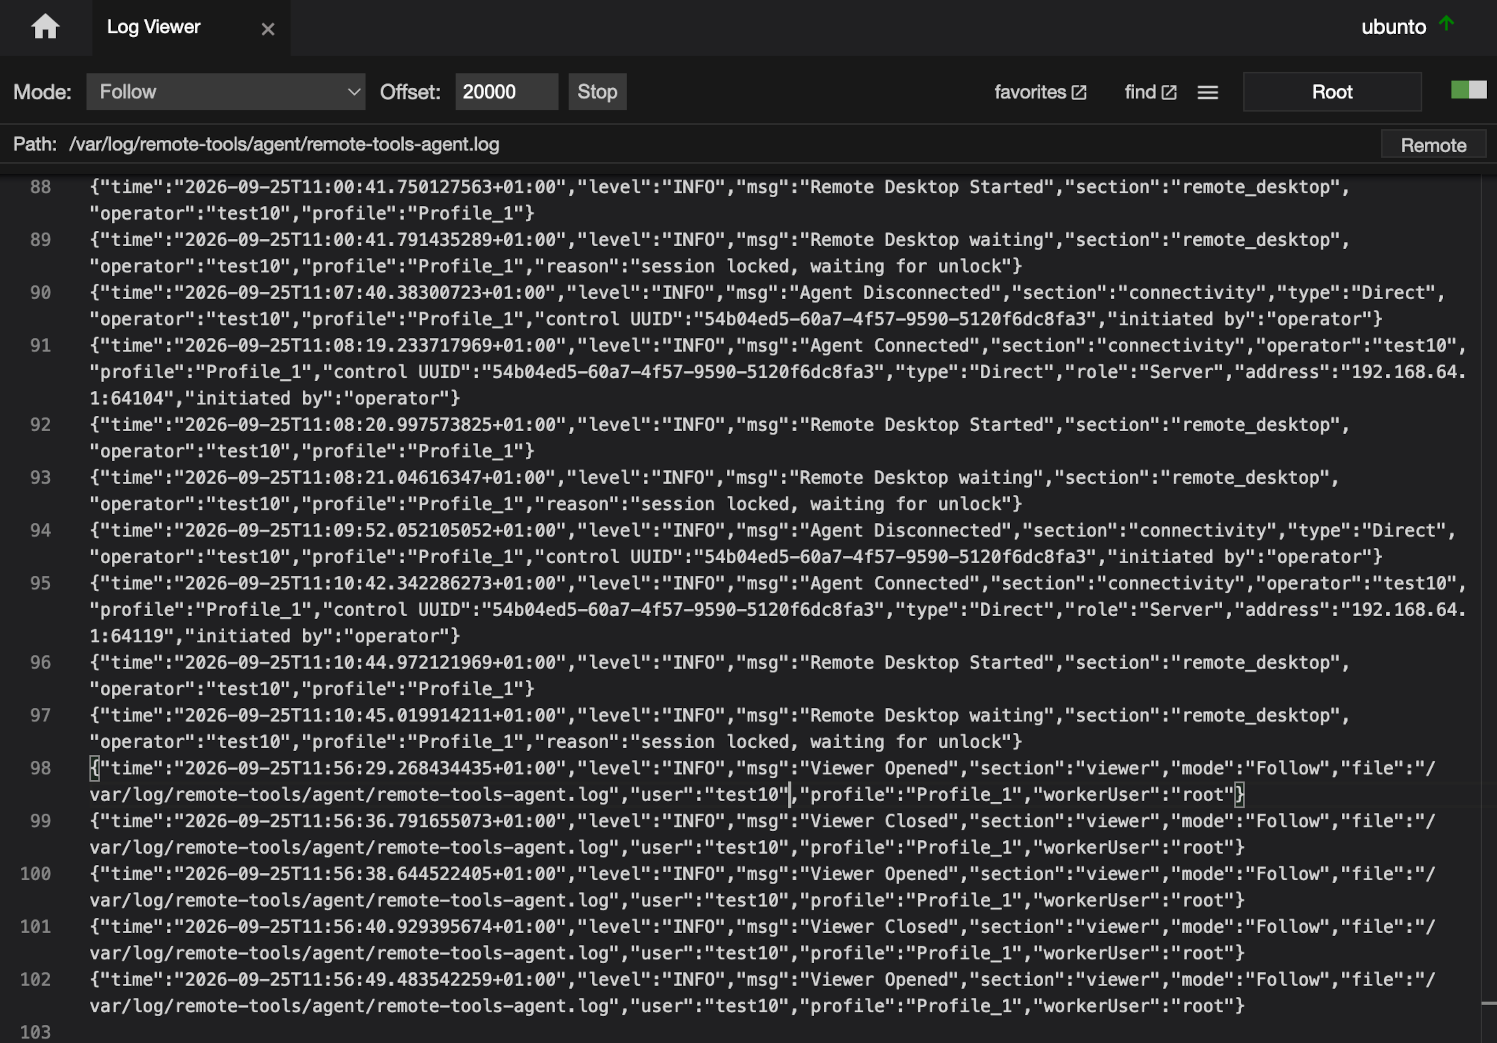Click the Remote Desktop Started entry at 11:08:20
The height and width of the screenshot is (1043, 1497).
pyautogui.click(x=720, y=438)
